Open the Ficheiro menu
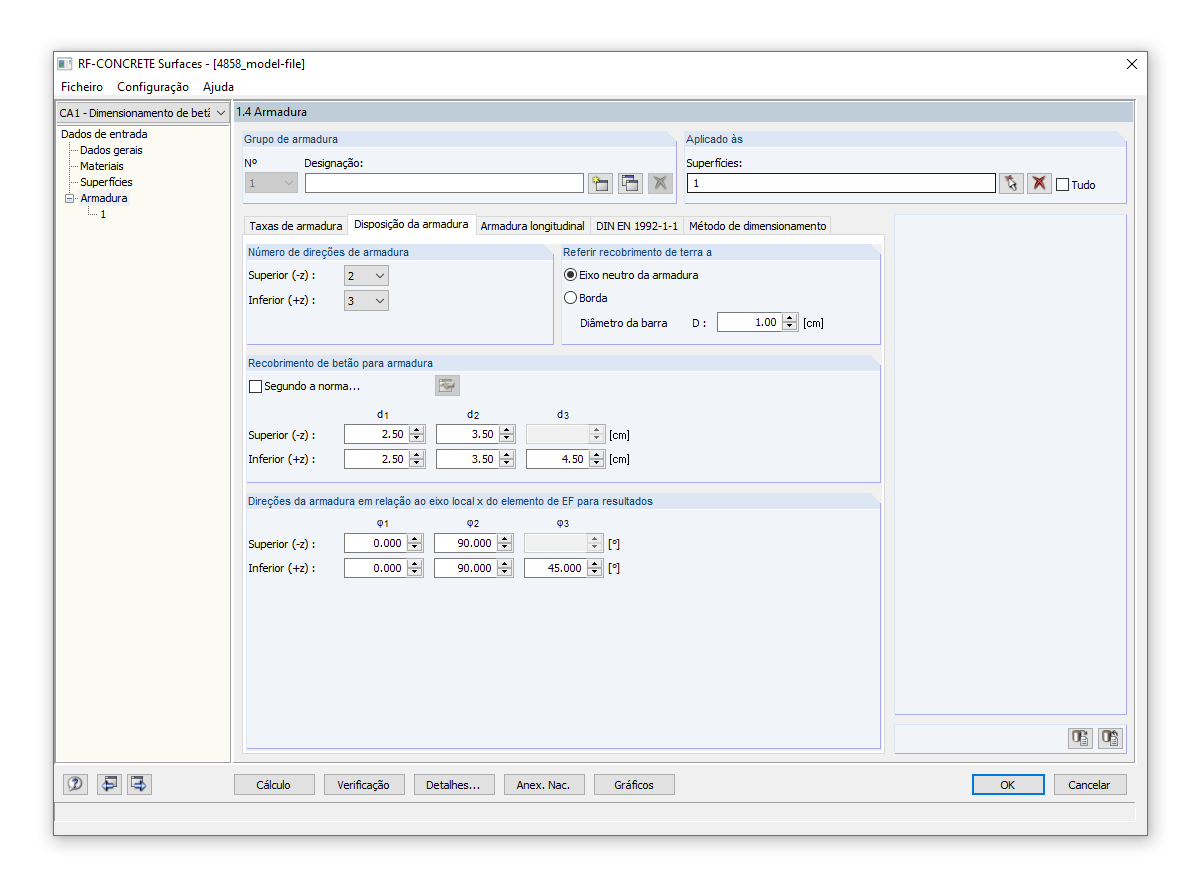Viewport: 1198px width, 872px height. pos(82,86)
